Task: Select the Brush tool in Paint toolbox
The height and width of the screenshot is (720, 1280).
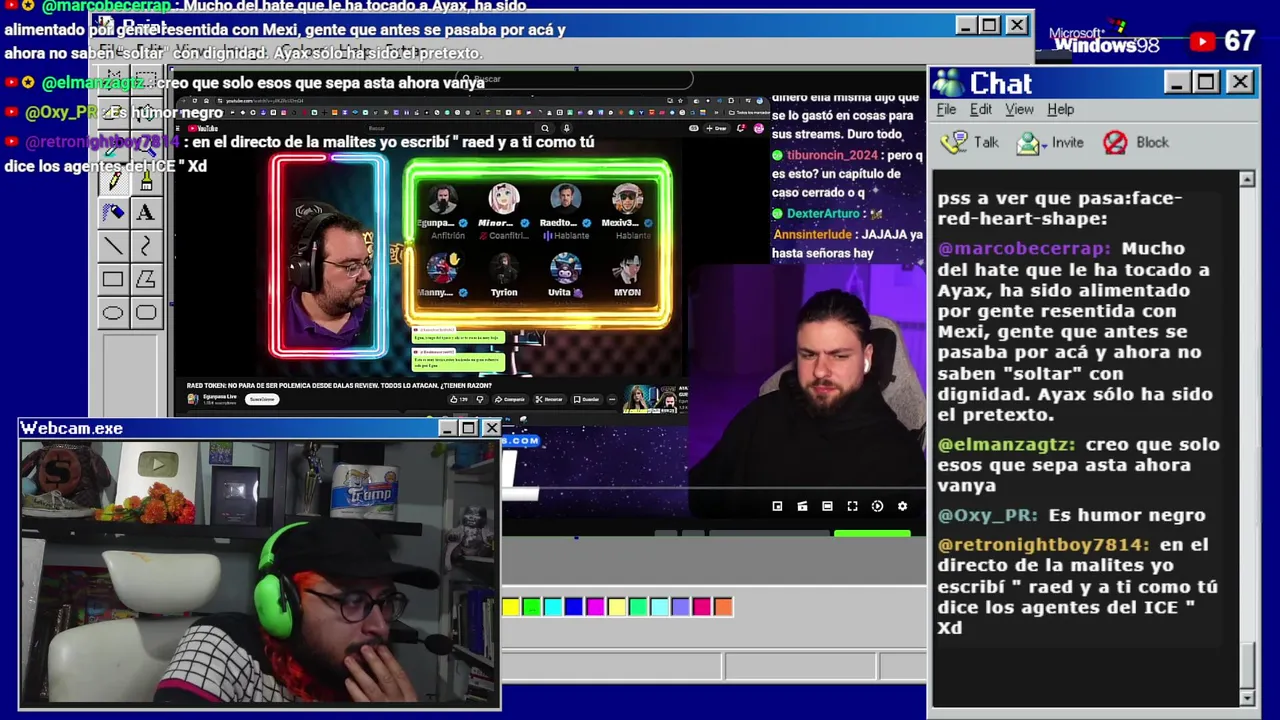Action: pos(146,180)
